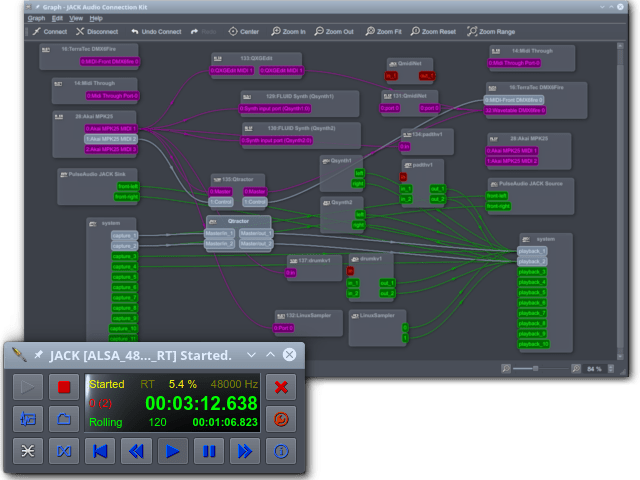The width and height of the screenshot is (640, 480).
Task: Select the MasterIn_1 port on Qtractor
Action: point(219,233)
